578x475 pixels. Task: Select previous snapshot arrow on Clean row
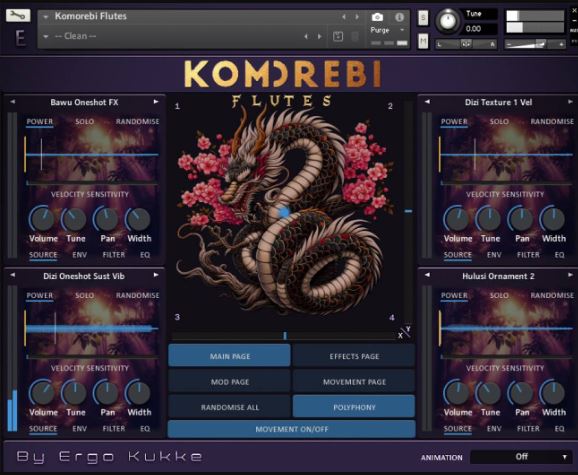(x=306, y=36)
